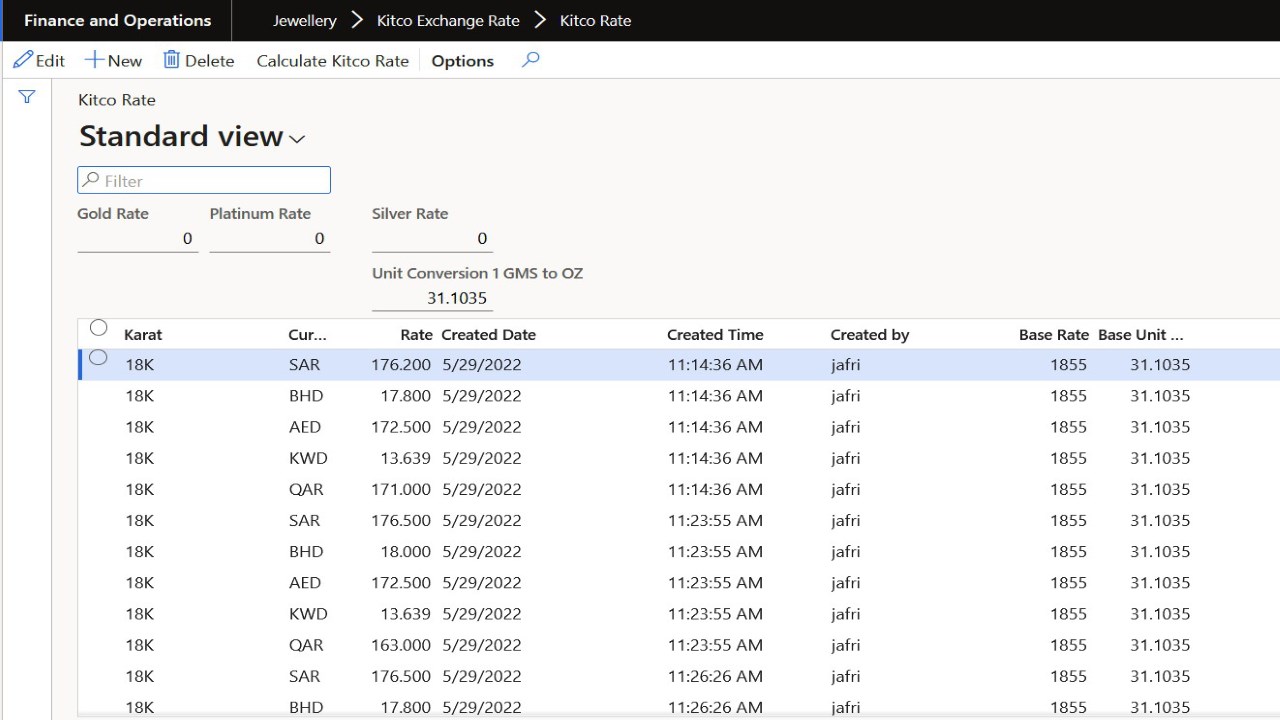Go to Jewellery in breadcrumb
The height and width of the screenshot is (720, 1280).
(x=305, y=20)
